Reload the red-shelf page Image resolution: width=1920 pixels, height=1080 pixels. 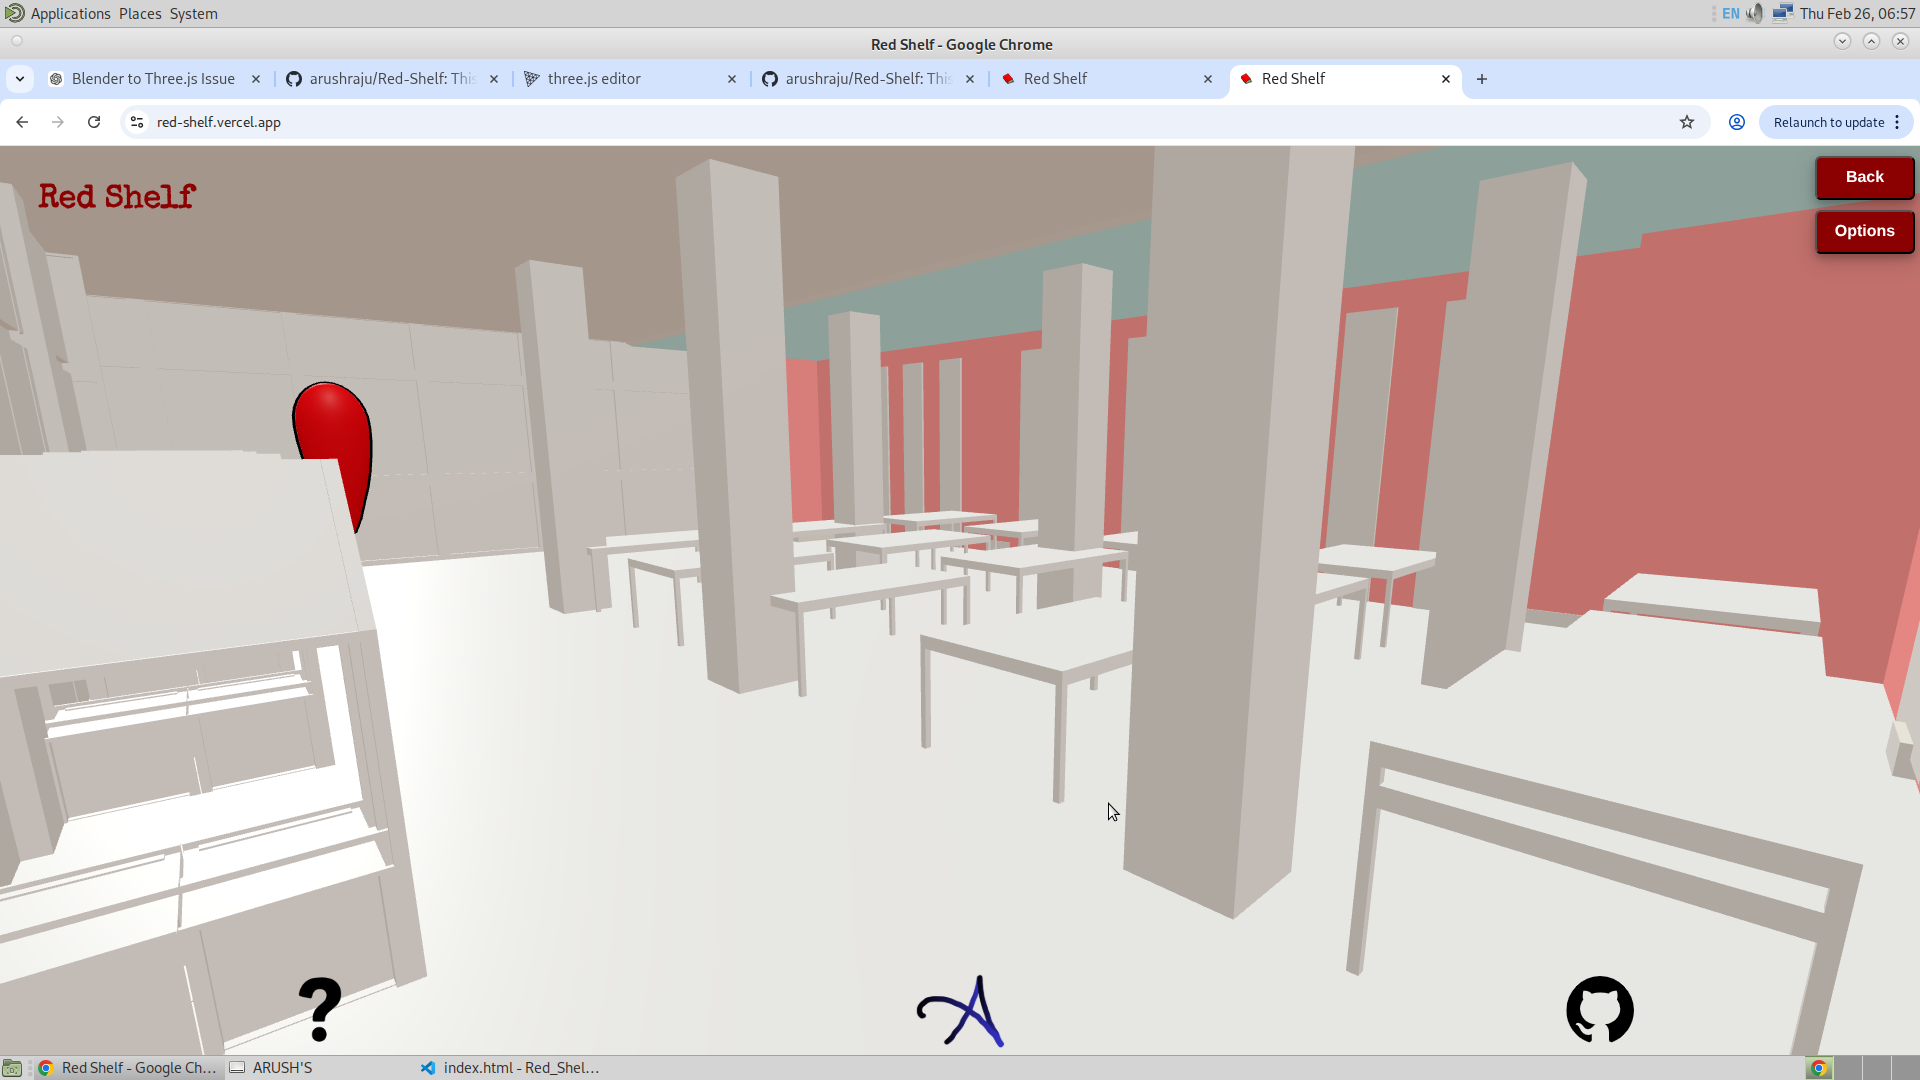click(94, 122)
